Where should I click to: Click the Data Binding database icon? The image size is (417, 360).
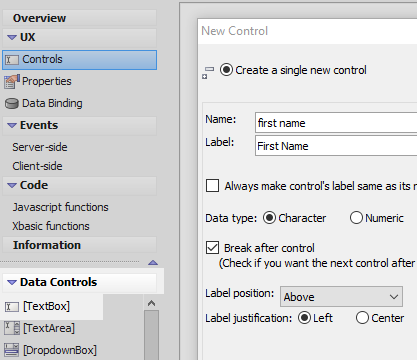click(x=12, y=104)
